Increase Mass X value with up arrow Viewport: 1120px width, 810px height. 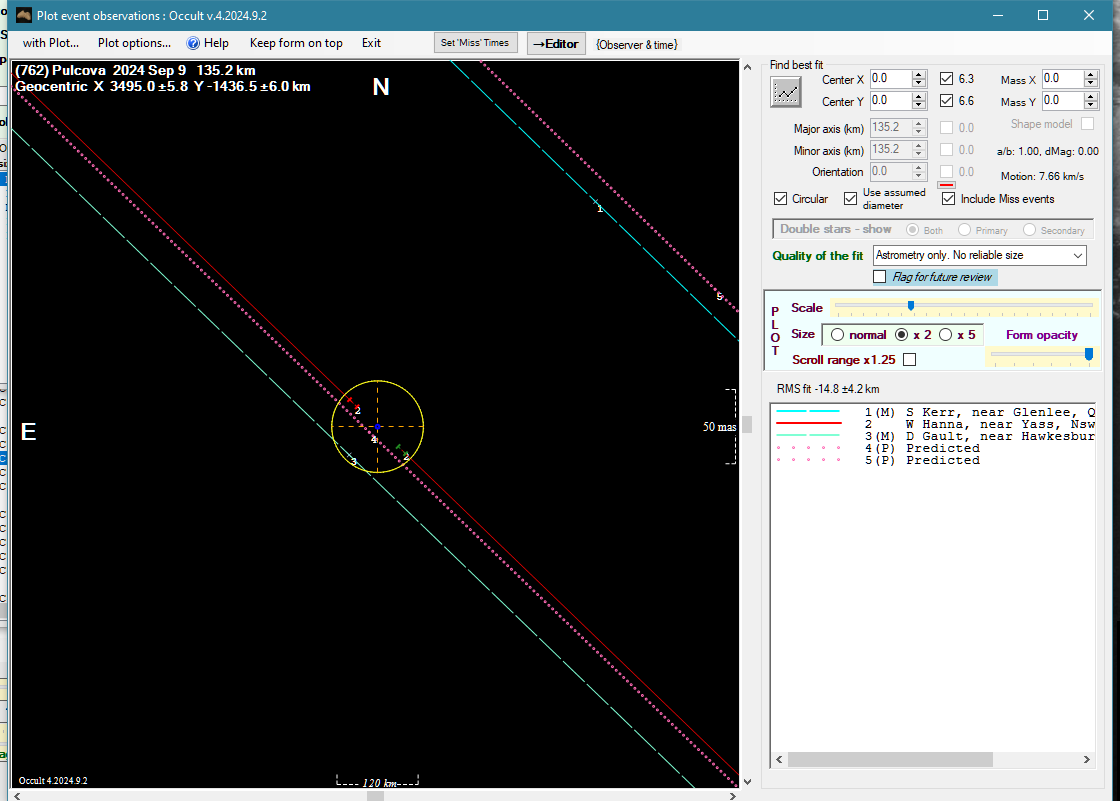(x=1090, y=74)
